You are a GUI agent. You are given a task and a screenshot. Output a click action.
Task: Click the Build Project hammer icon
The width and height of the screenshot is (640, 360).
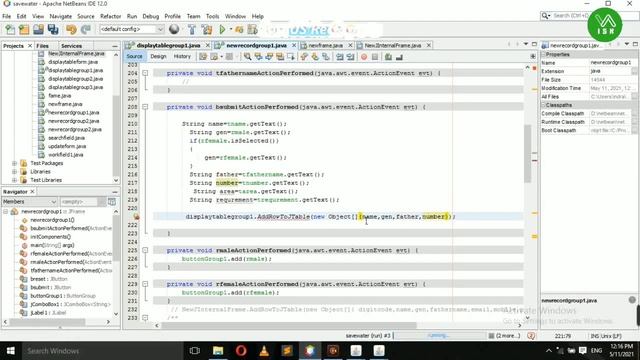pyautogui.click(x=192, y=29)
